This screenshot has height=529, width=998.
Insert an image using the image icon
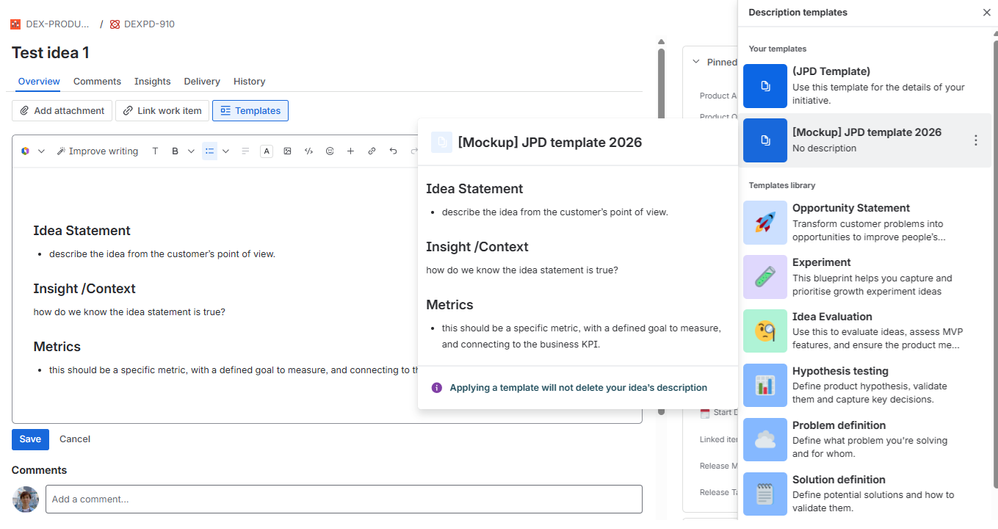(288, 151)
